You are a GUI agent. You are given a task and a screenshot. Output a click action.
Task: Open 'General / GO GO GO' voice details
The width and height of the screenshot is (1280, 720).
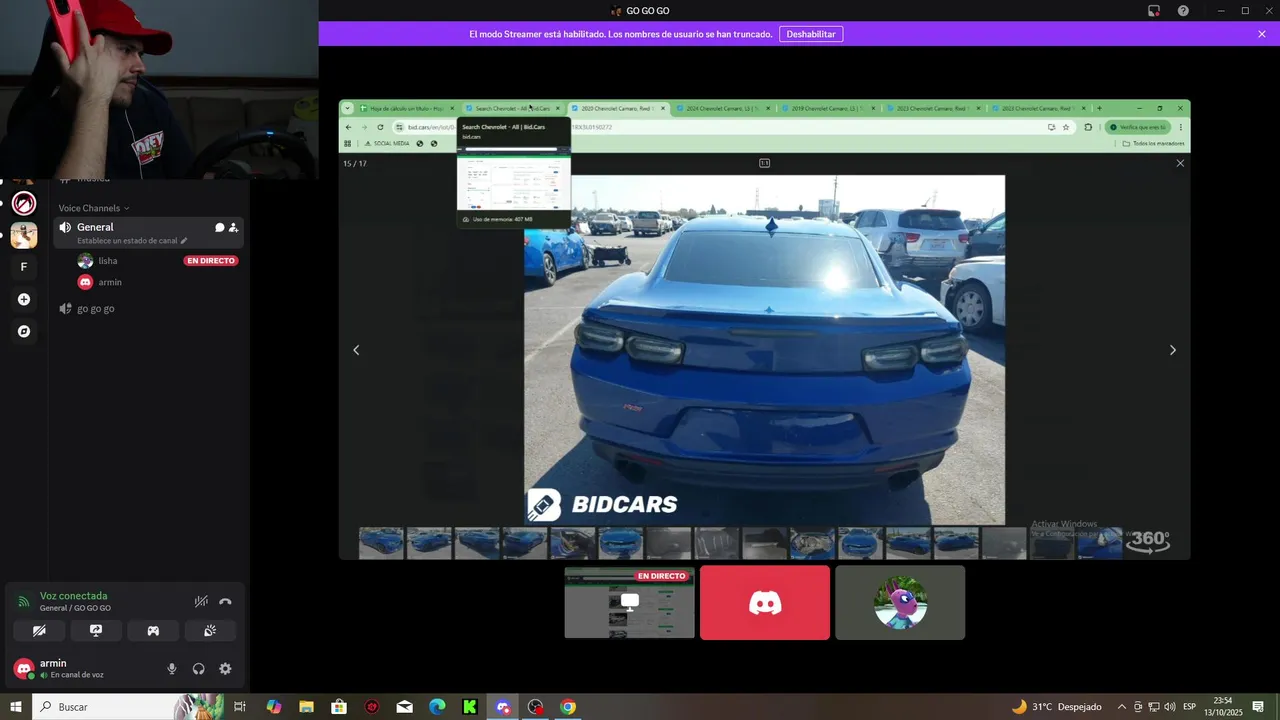[x=75, y=608]
